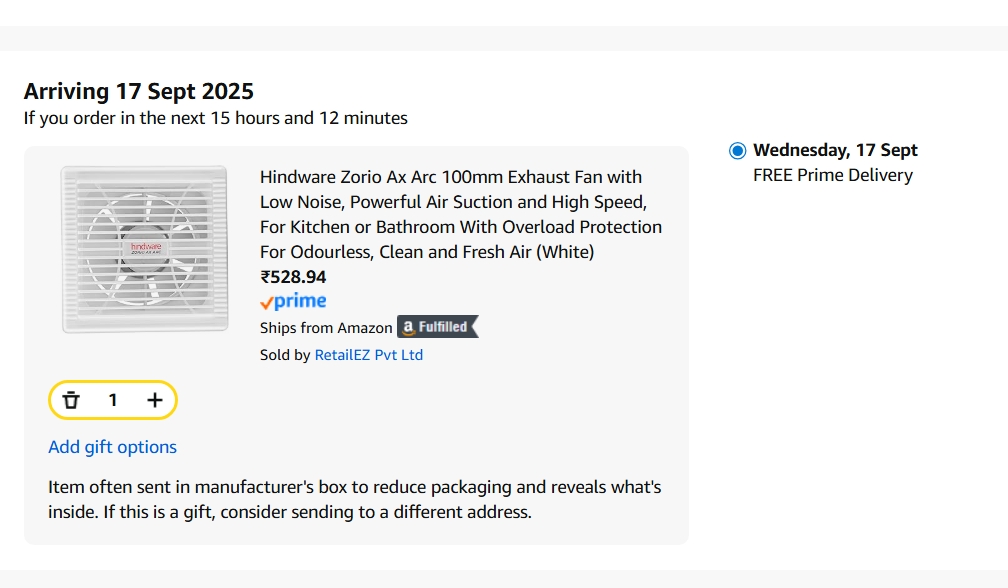Click the Arriving 17 Sept 2025 heading
This screenshot has height=588, width=1008.
coord(138,91)
